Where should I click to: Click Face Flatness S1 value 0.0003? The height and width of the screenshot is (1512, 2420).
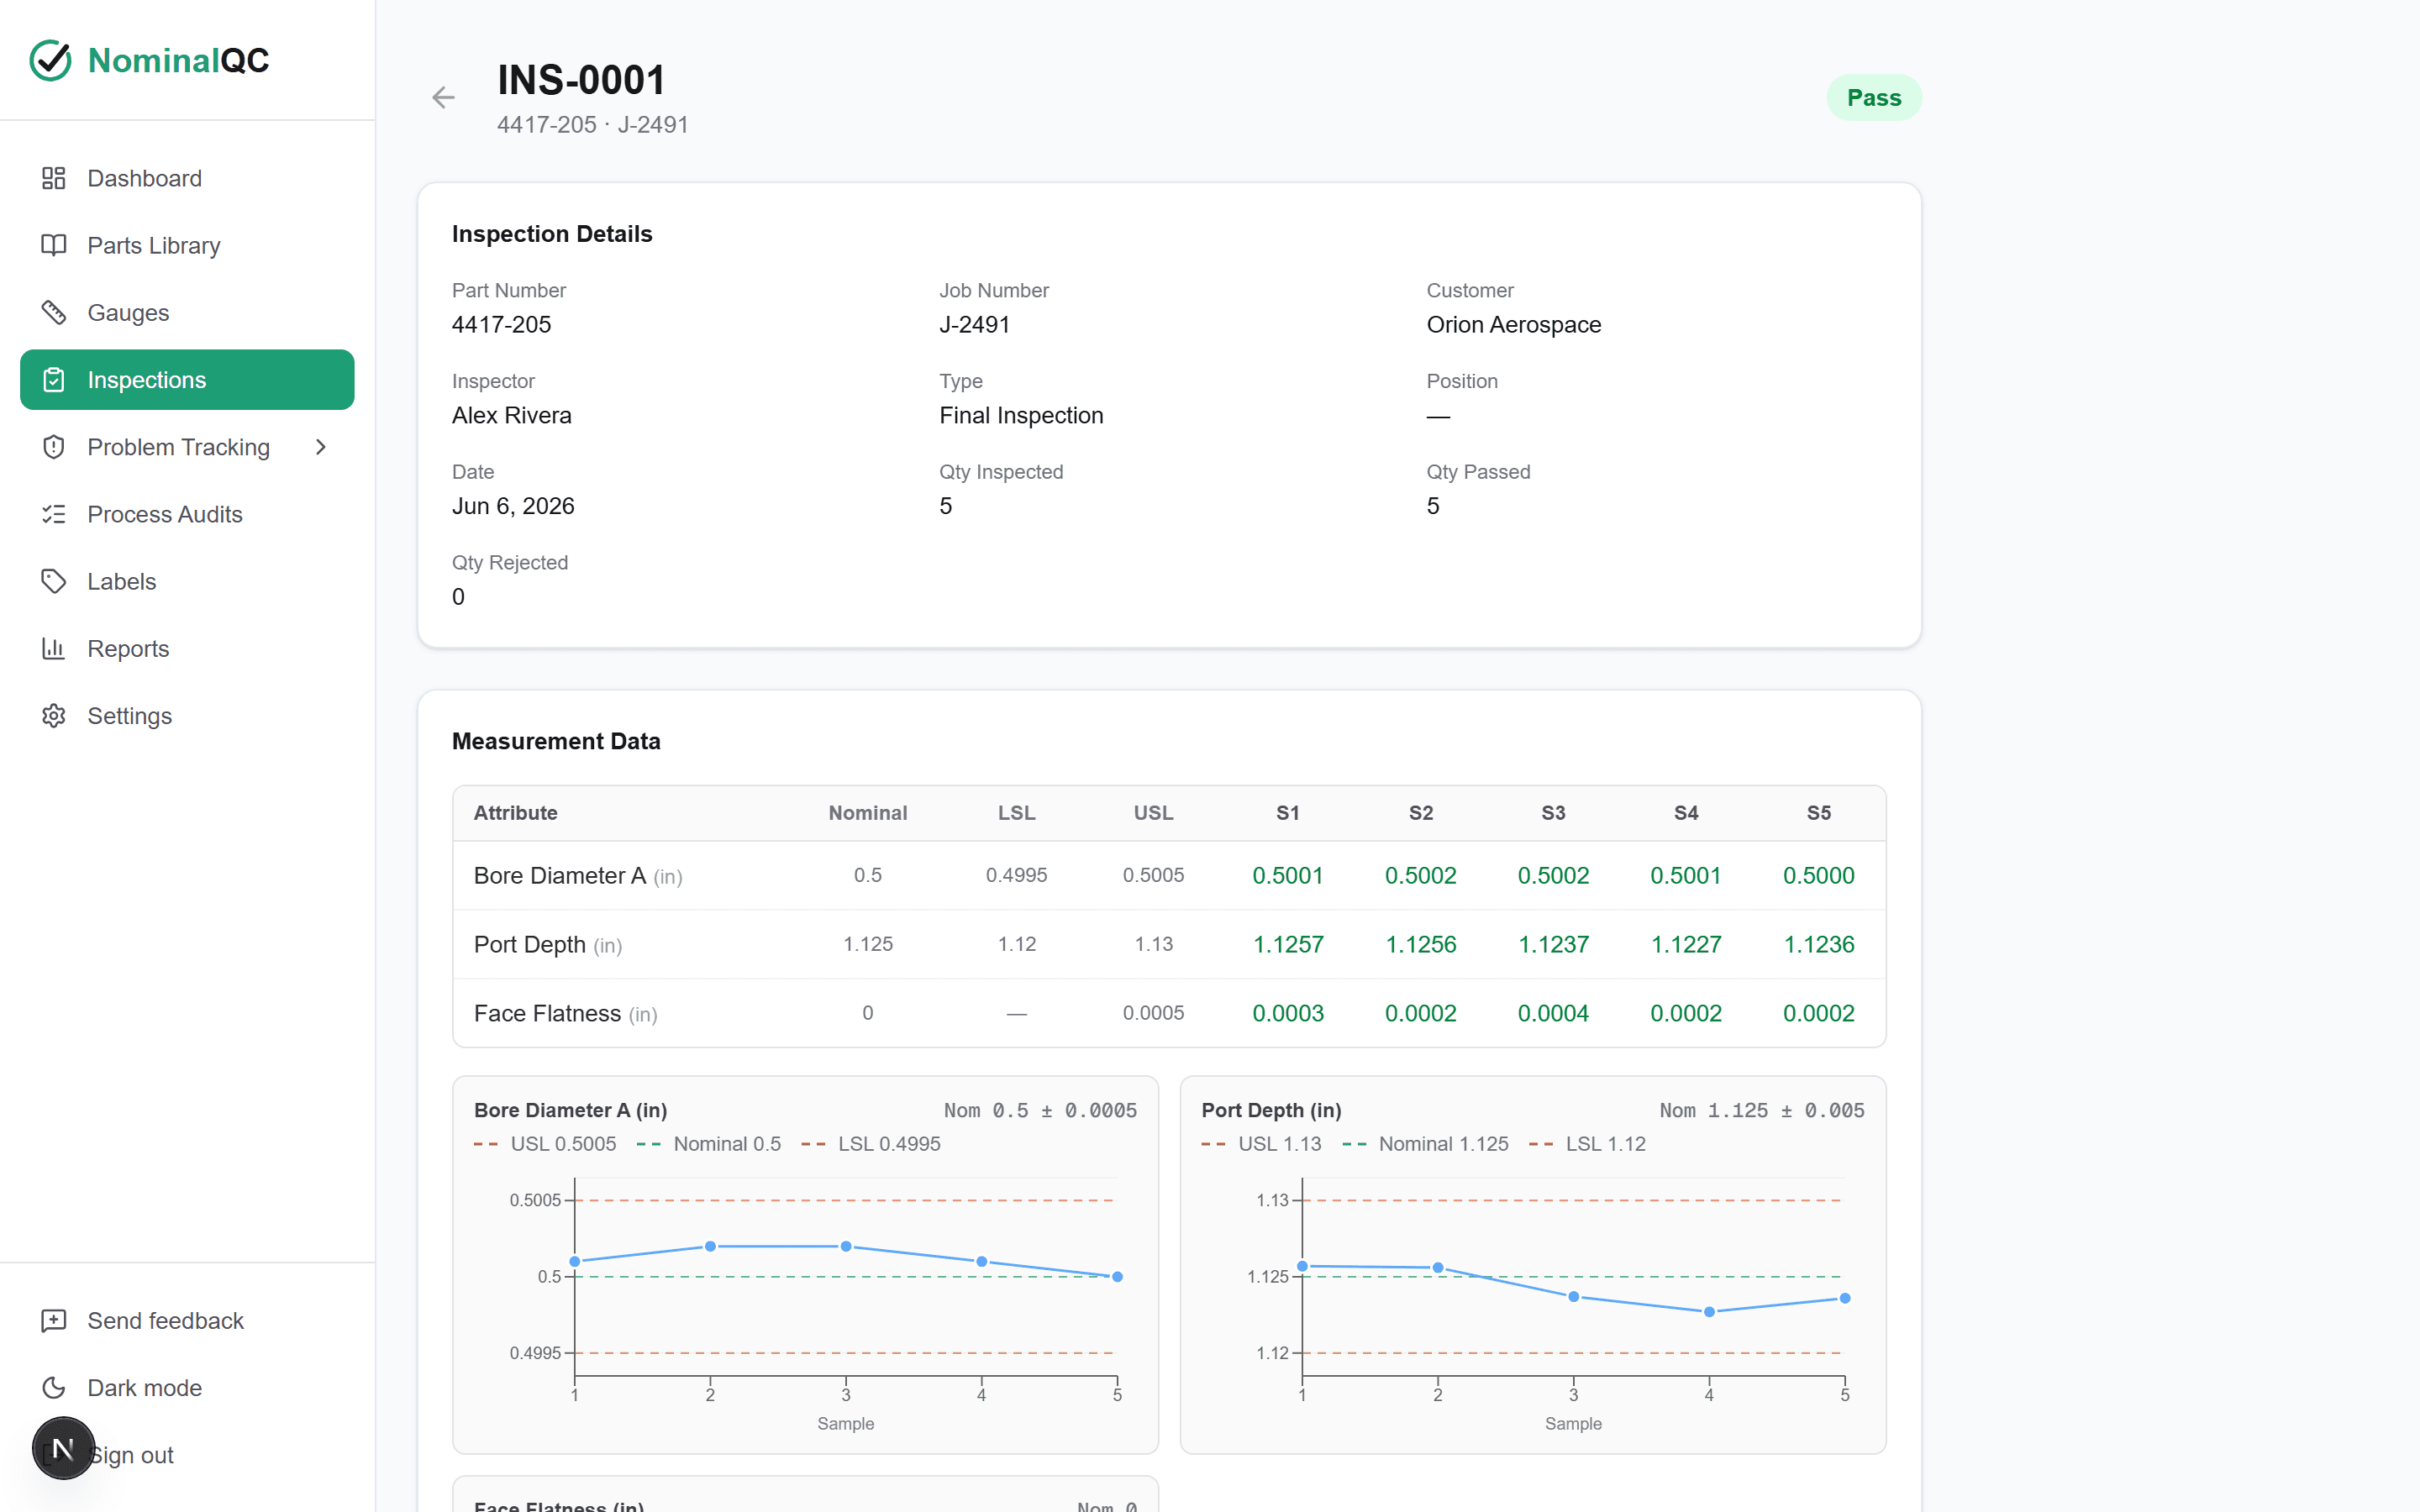pos(1288,1013)
